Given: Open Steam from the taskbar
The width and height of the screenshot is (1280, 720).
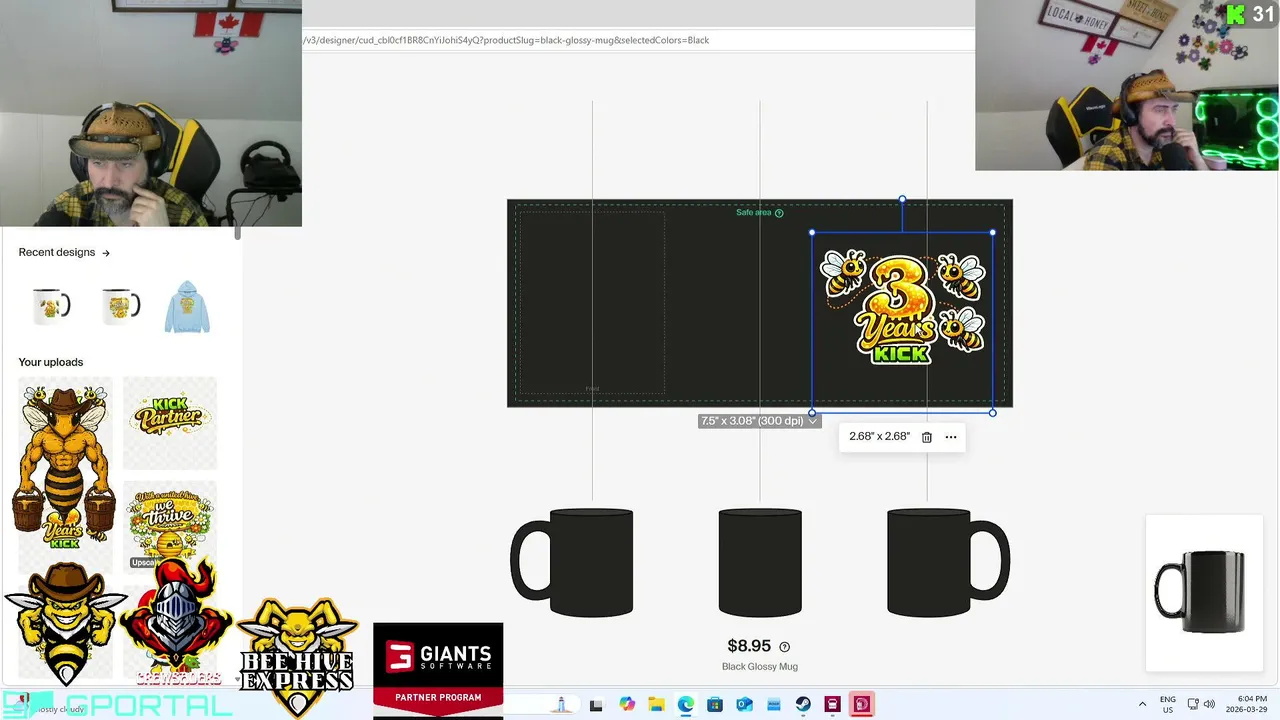Looking at the screenshot, I should (803, 705).
